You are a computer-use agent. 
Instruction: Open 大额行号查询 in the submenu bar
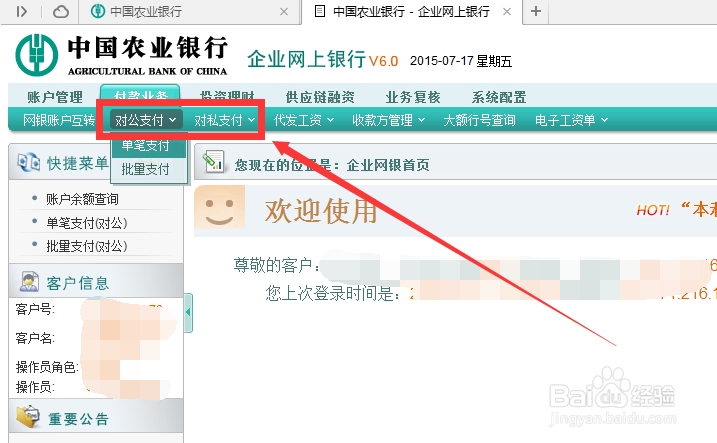[x=479, y=120]
